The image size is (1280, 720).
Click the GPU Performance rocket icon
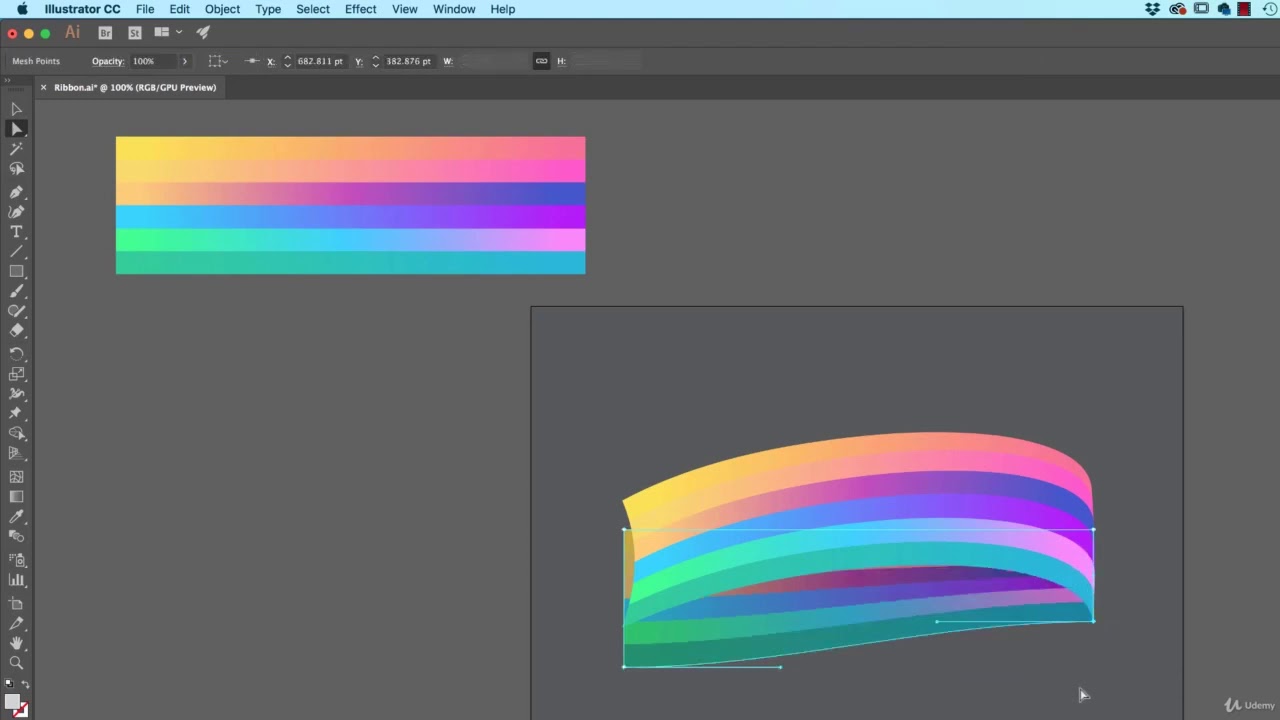click(x=203, y=33)
